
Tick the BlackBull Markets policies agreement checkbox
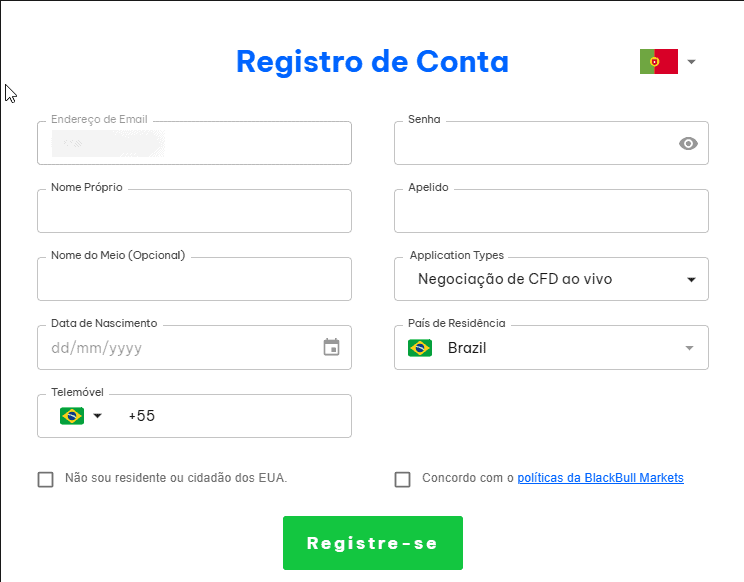point(403,479)
